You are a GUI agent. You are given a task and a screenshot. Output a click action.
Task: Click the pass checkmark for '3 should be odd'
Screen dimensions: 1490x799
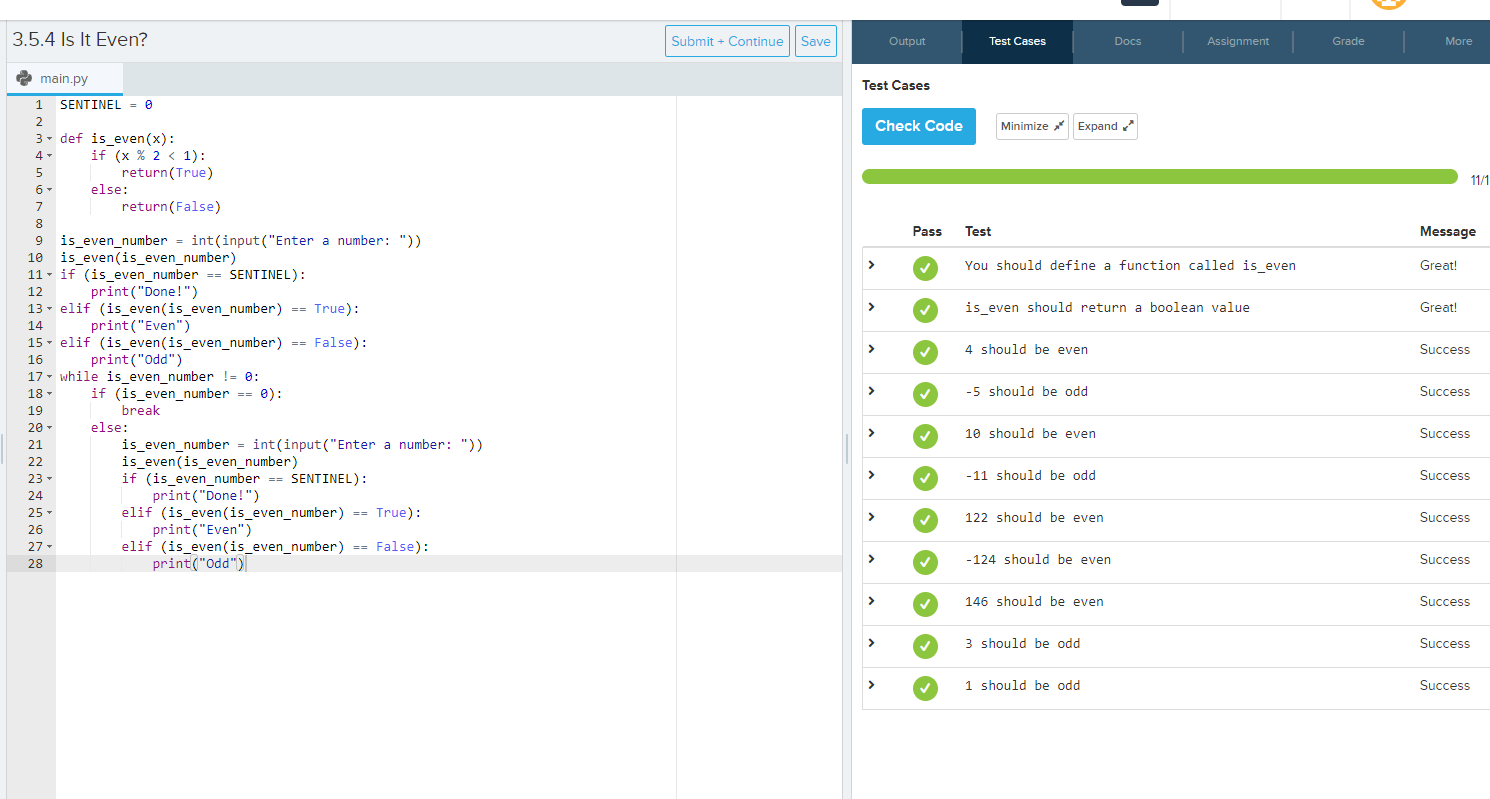point(926,646)
